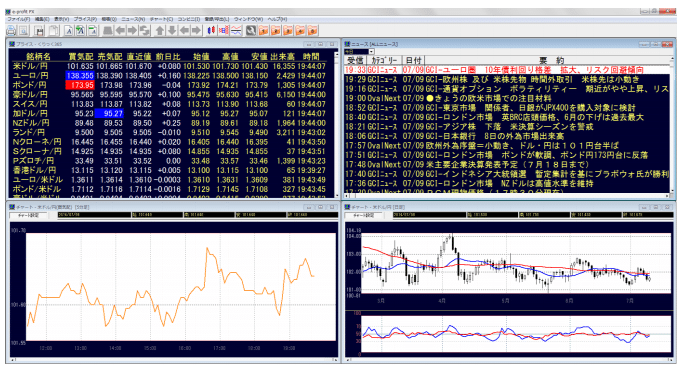Click the price table vertical scrollbar

pos(336,124)
